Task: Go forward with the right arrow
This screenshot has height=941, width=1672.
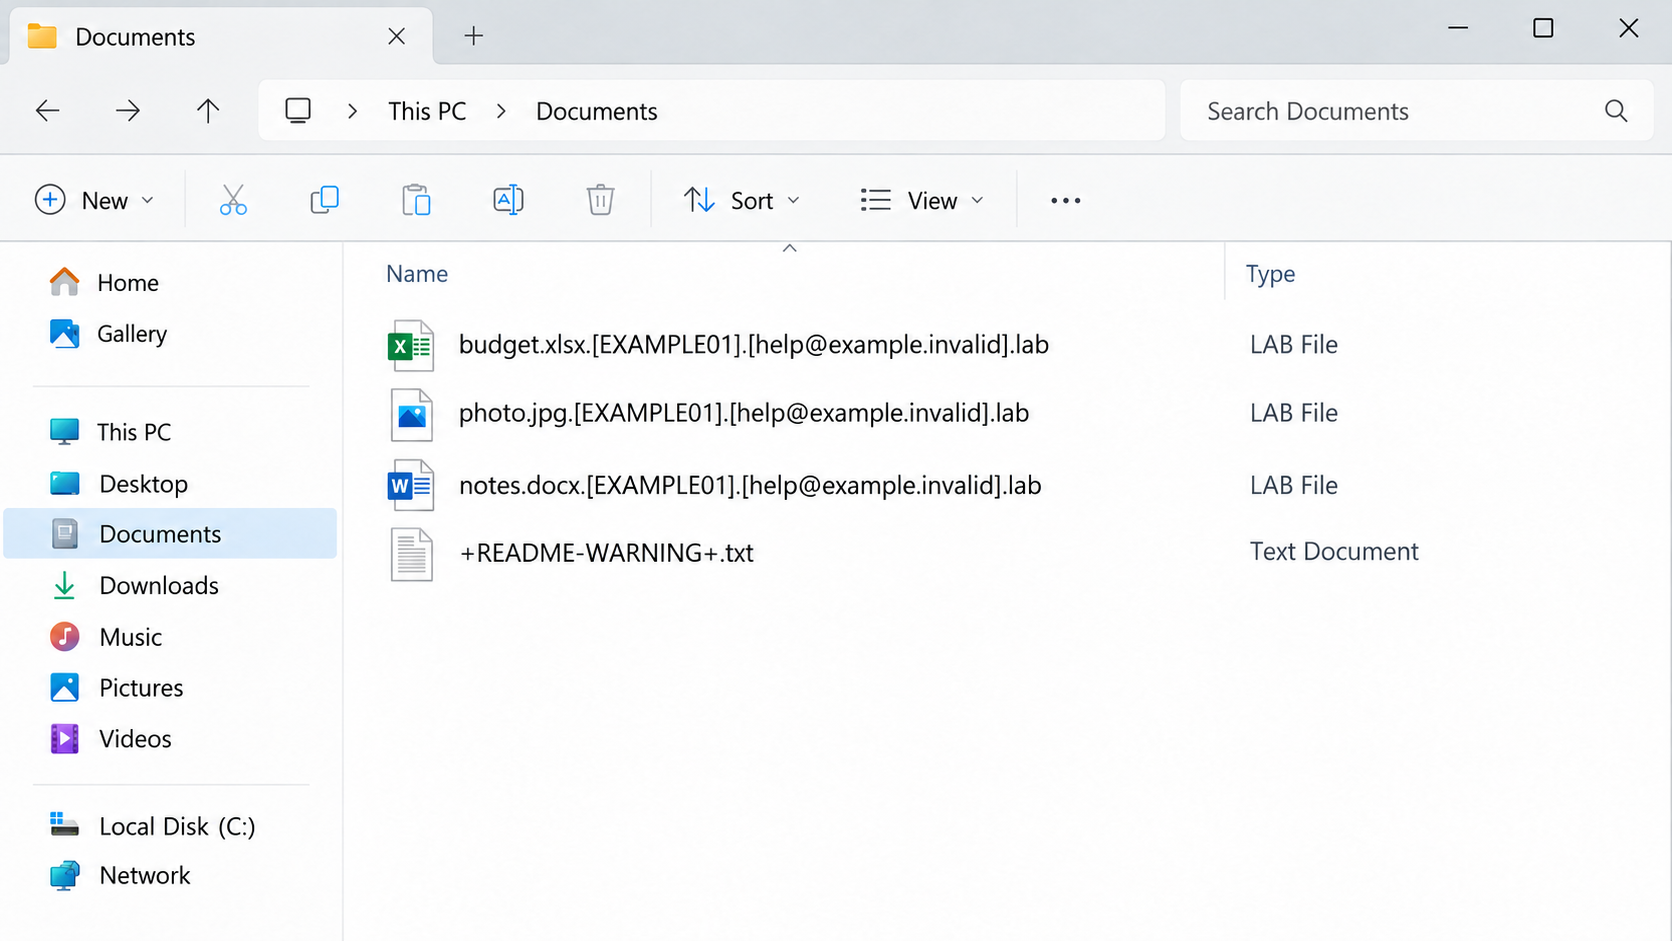Action: click(128, 111)
